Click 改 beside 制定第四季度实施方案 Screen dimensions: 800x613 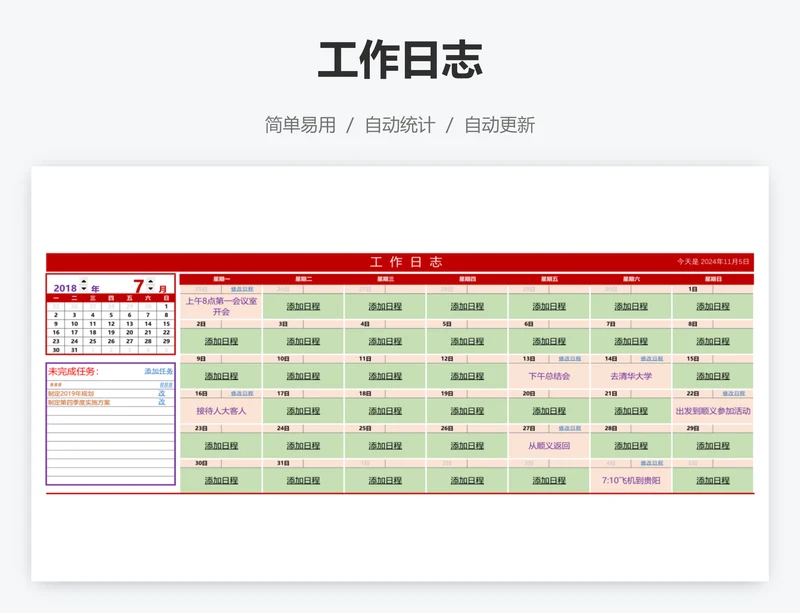pos(162,402)
